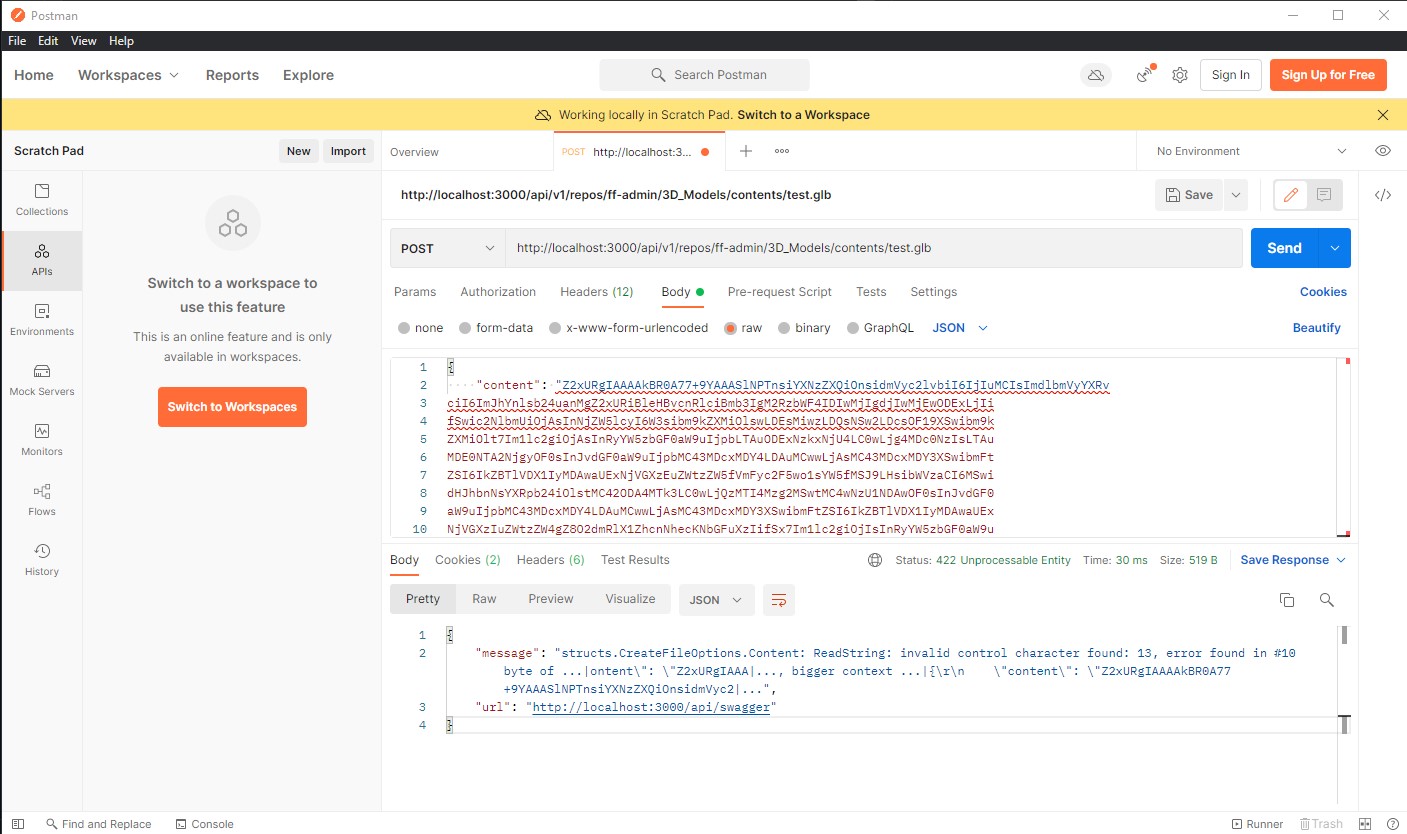1407x834 pixels.
Task: Open the response JSON format dropdown
Action: tap(716, 600)
